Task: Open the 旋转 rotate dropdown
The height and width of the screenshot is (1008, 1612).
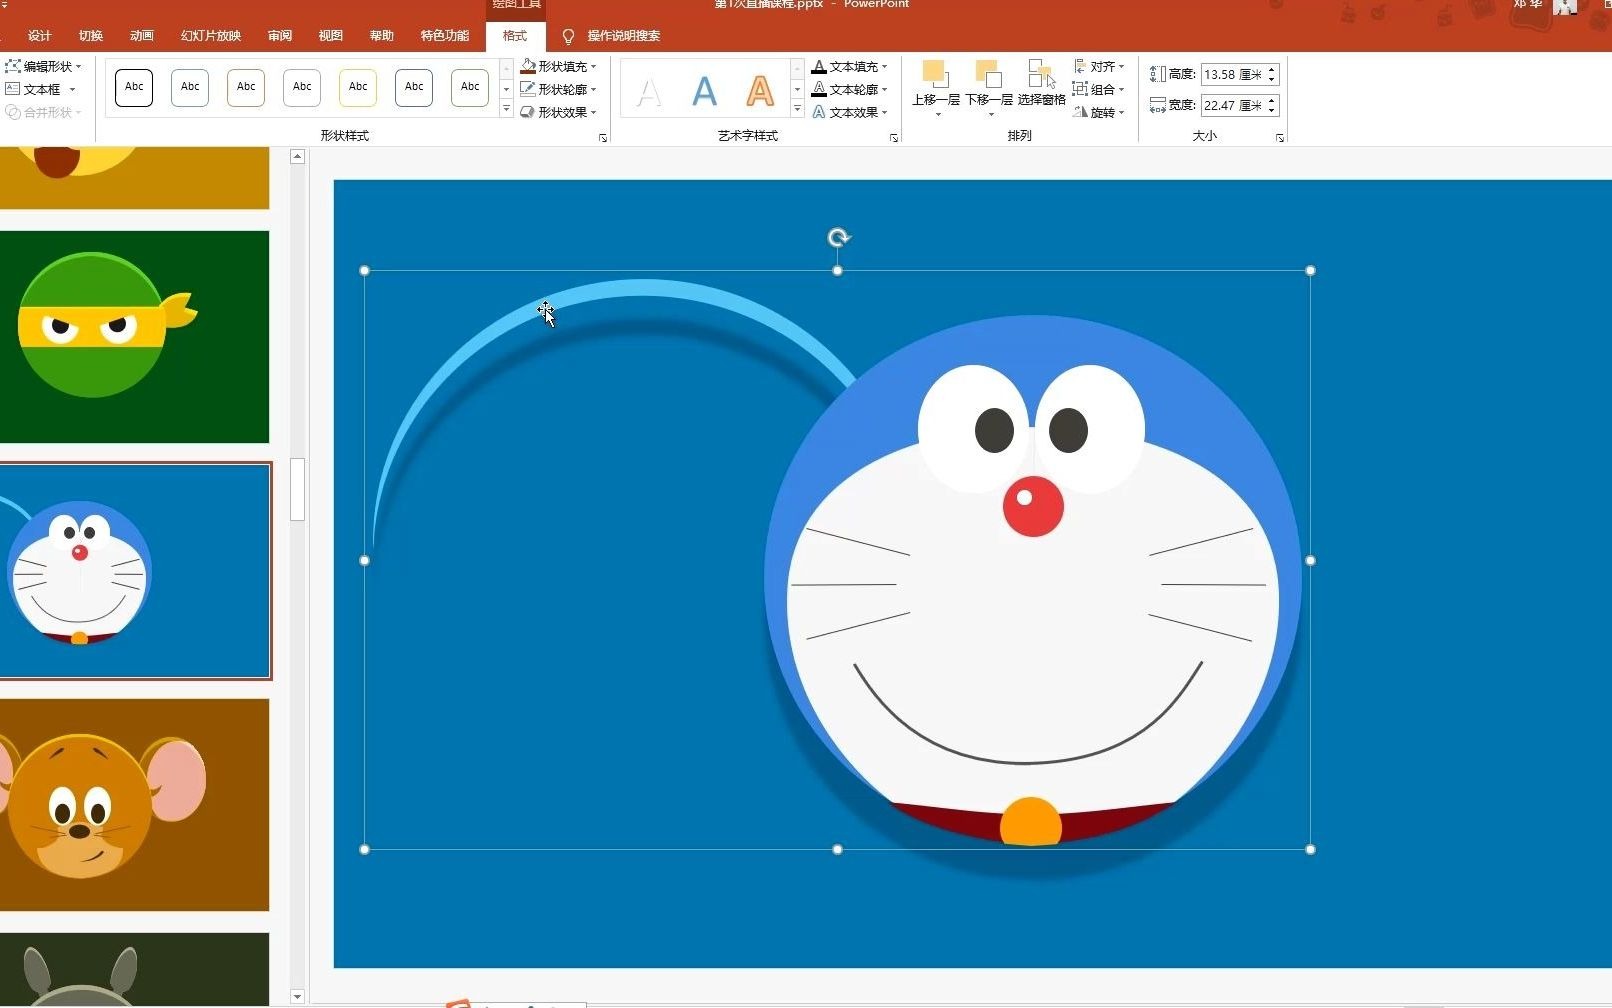Action: 1099,112
